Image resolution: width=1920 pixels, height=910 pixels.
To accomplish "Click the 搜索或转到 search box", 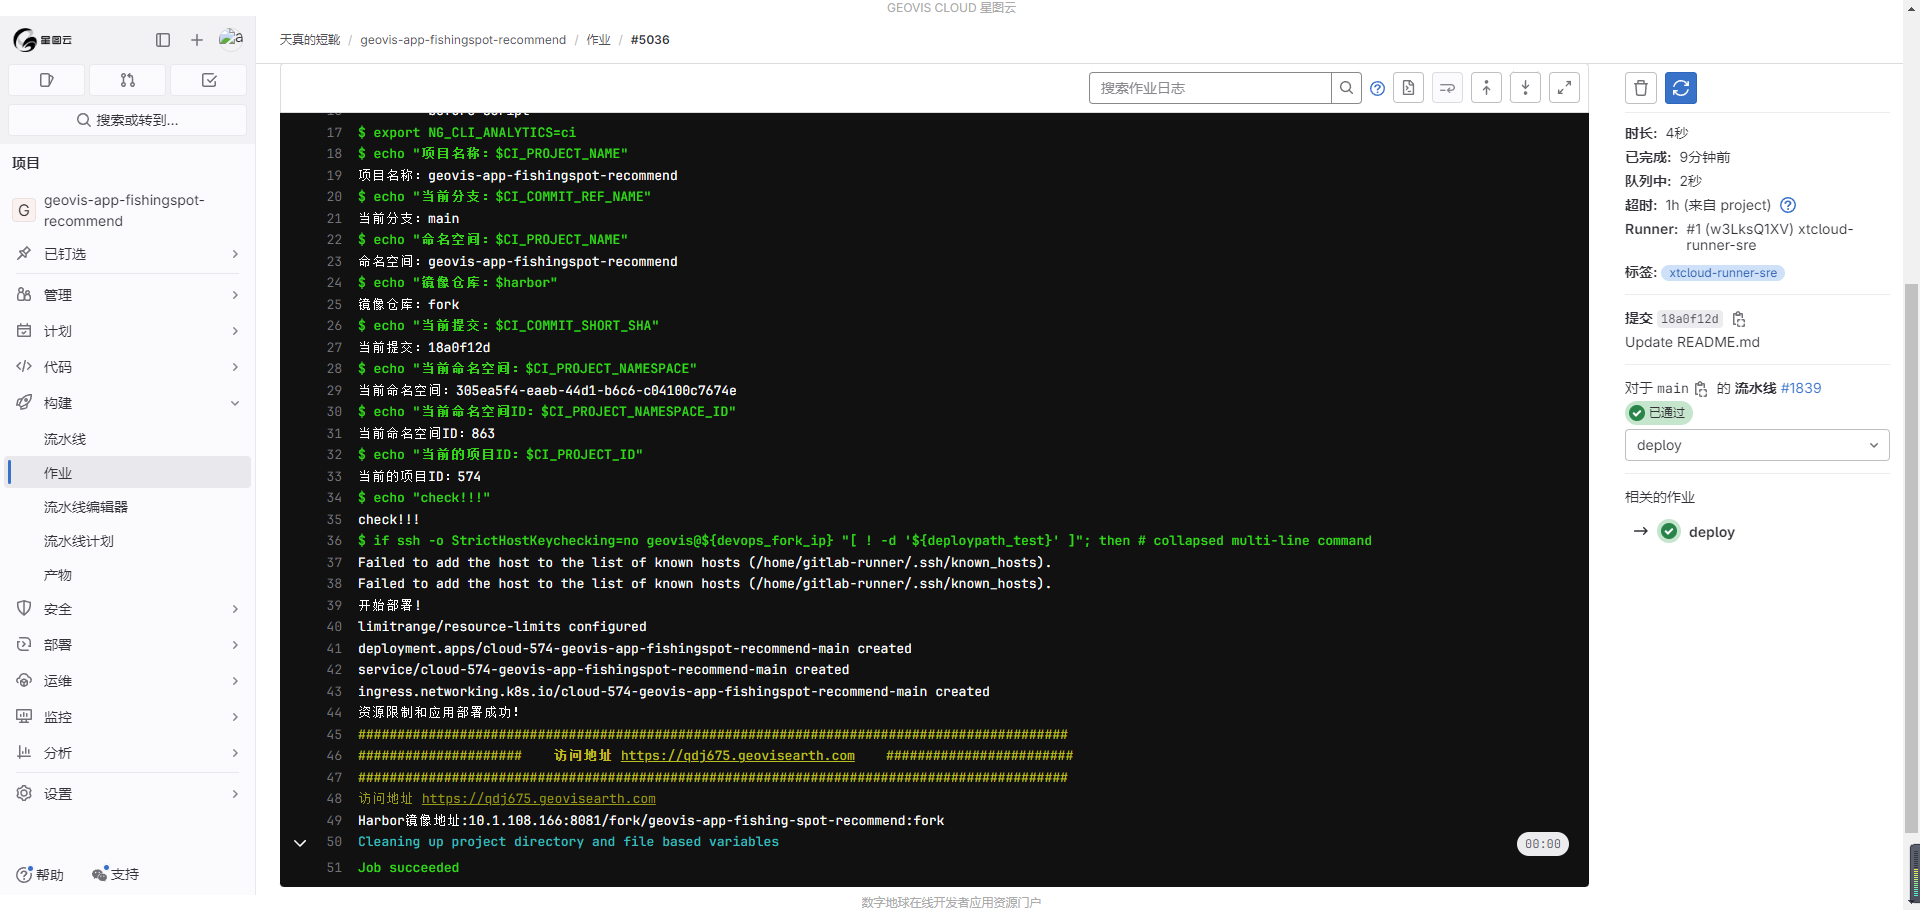I will (128, 120).
